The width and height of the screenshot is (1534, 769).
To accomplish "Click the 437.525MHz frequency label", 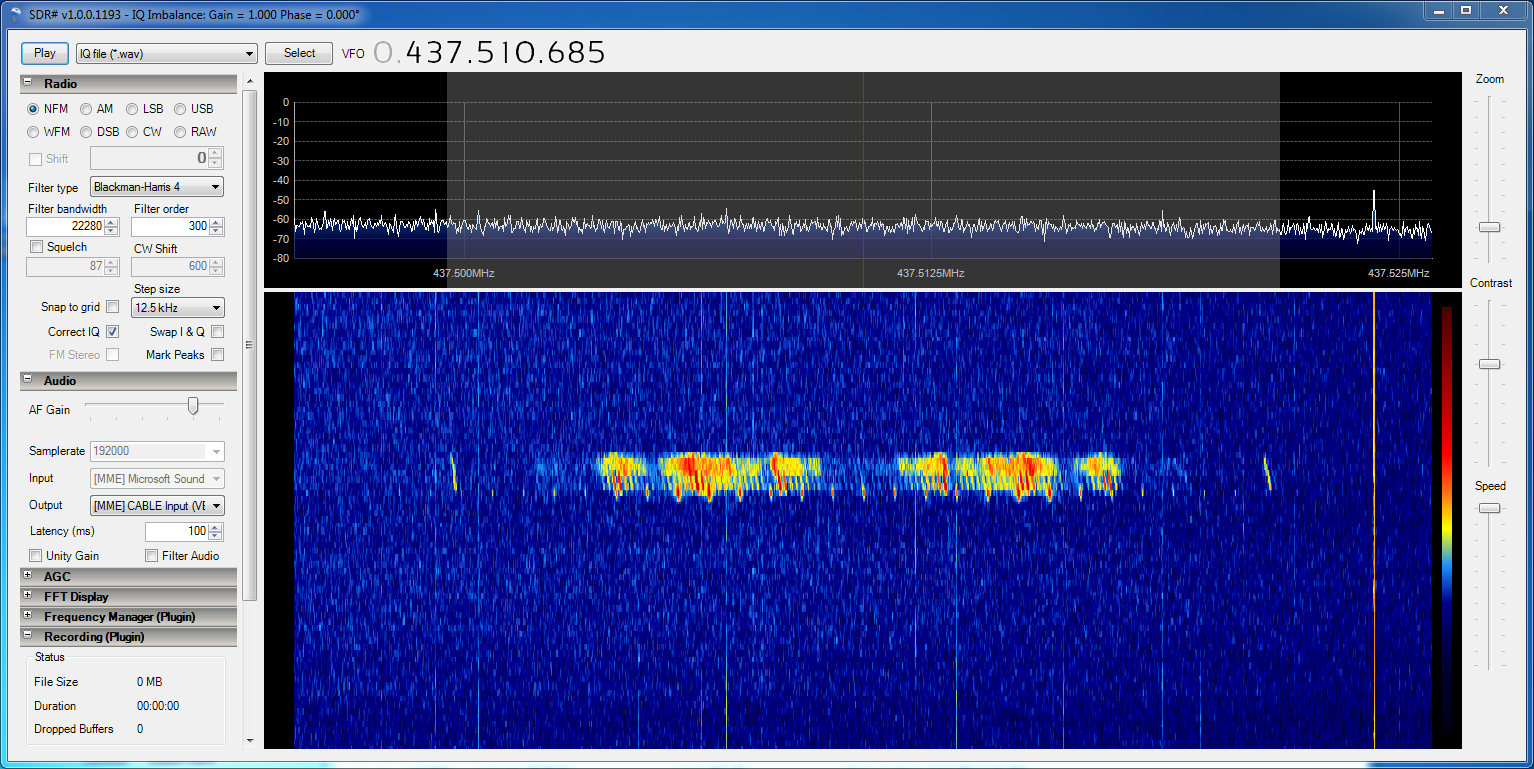I will point(1398,273).
